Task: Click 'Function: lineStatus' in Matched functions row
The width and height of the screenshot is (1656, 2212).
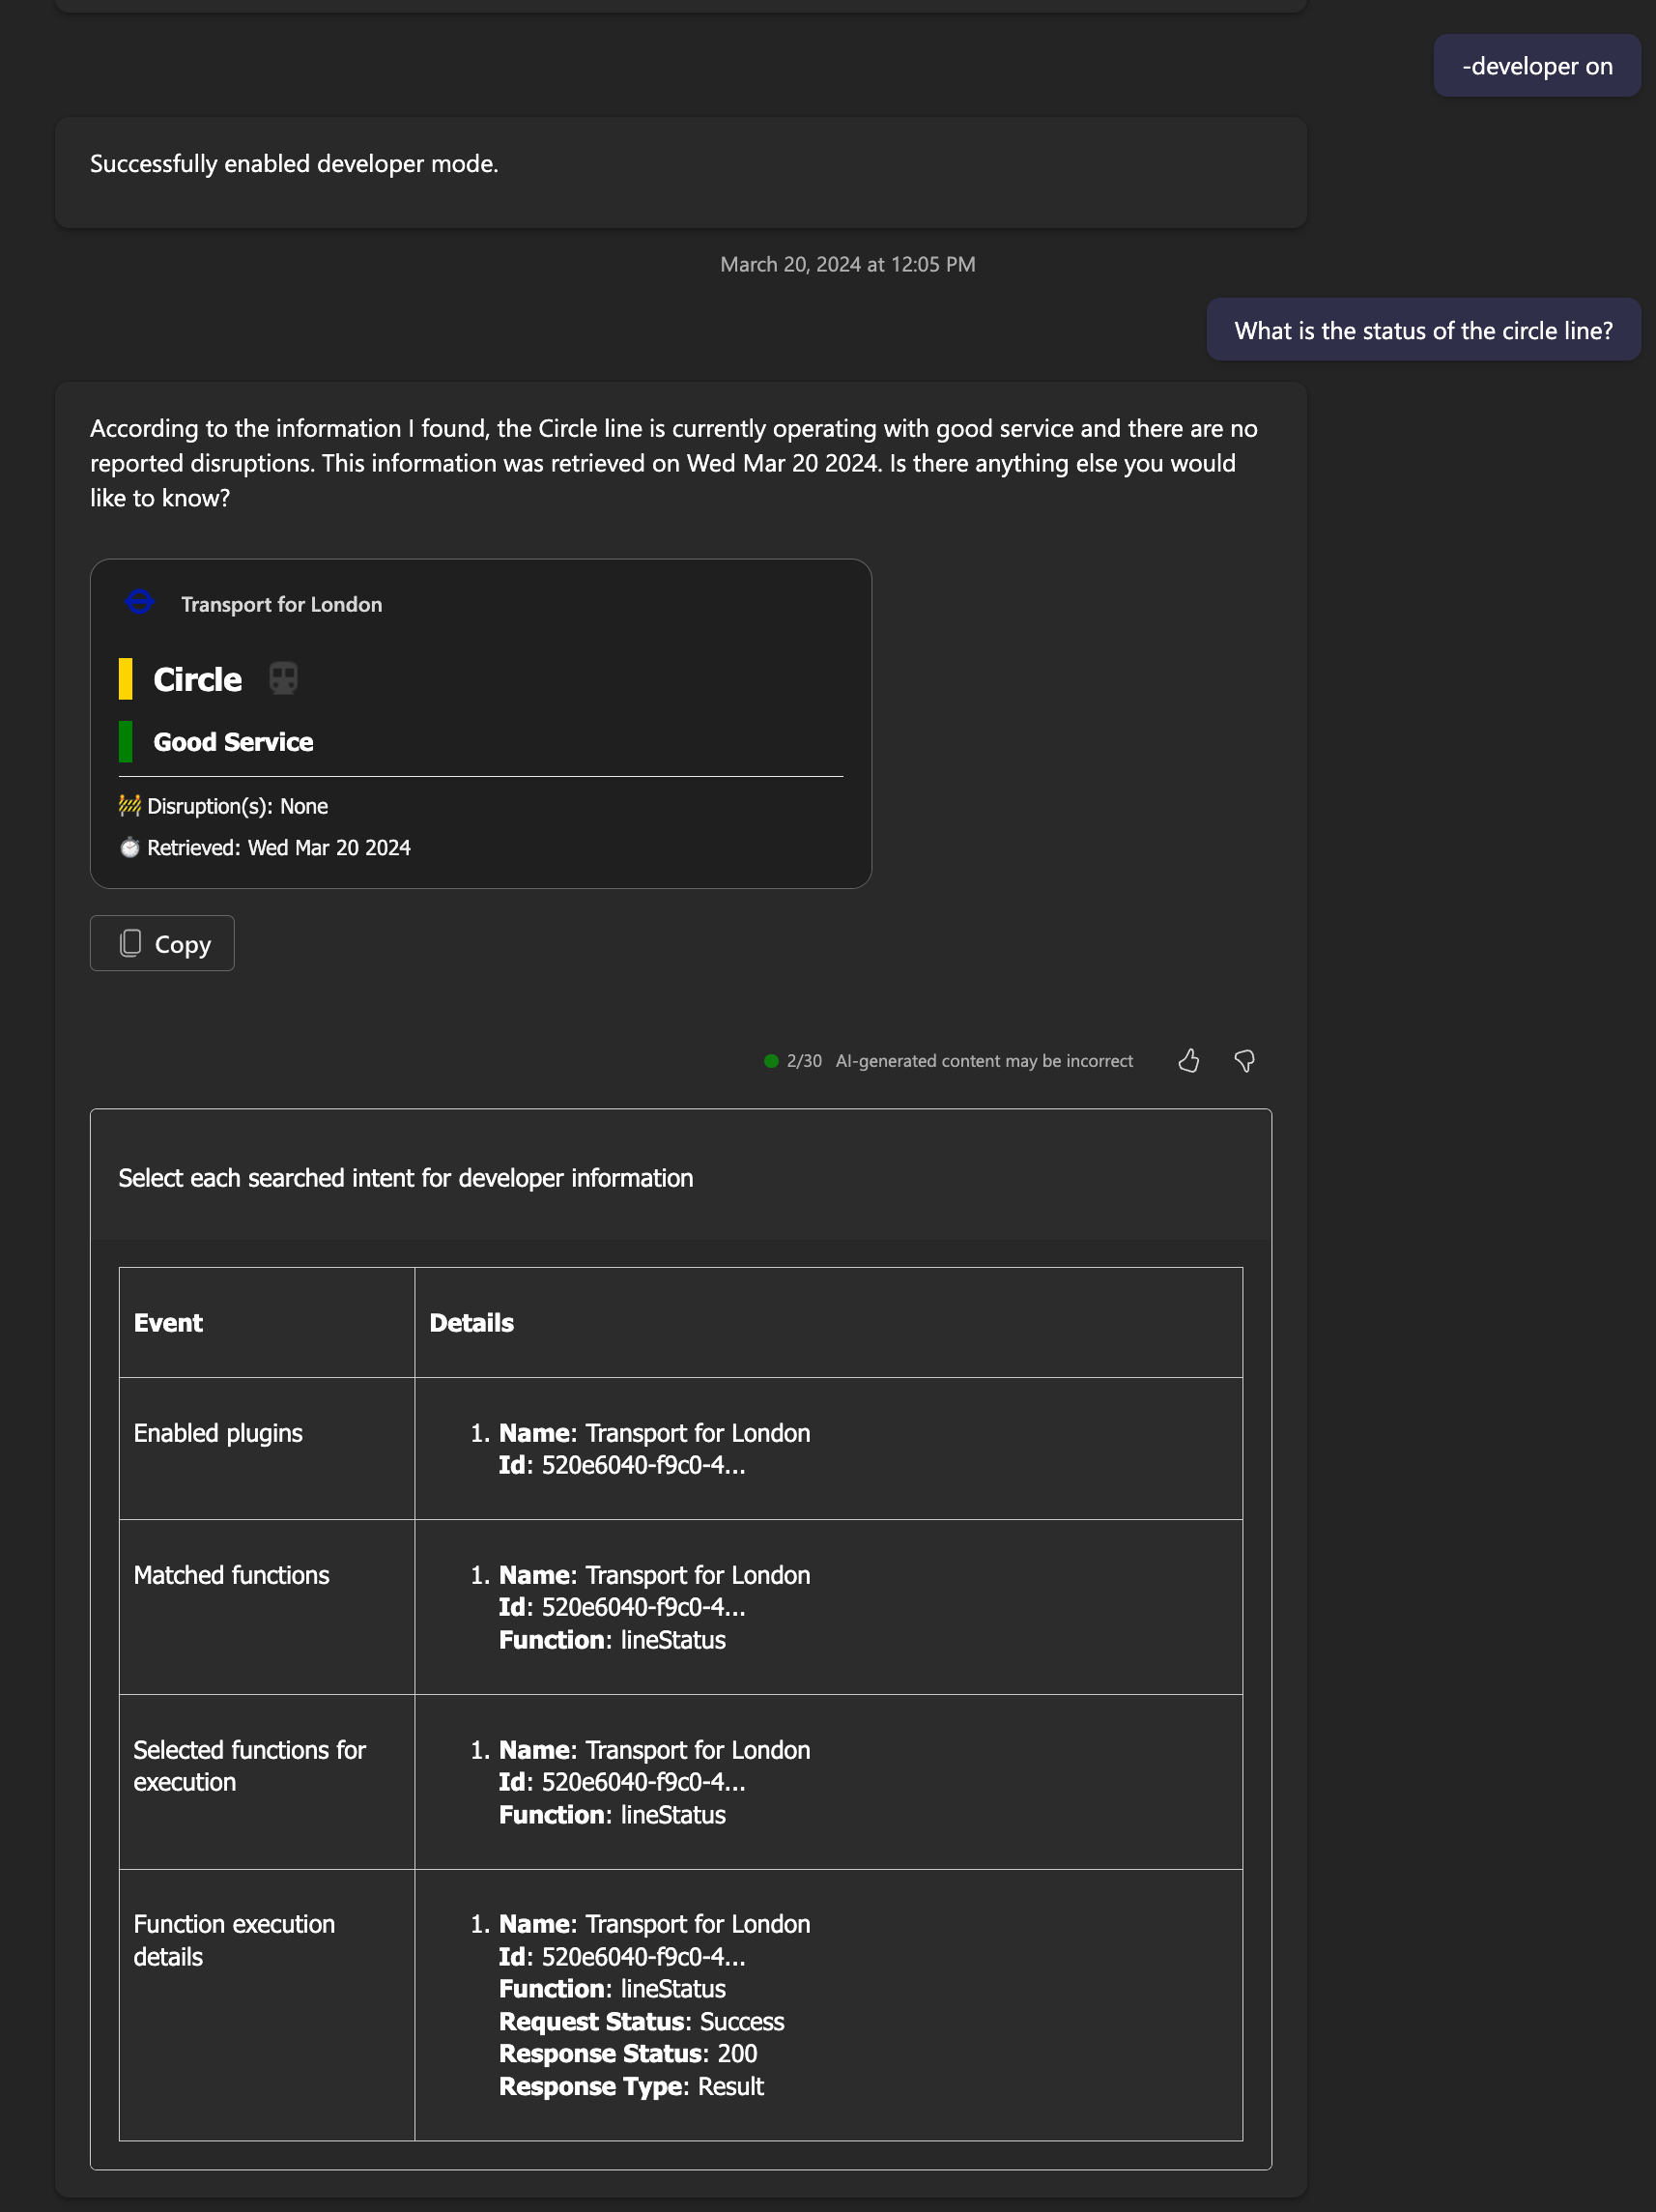Action: (612, 1639)
